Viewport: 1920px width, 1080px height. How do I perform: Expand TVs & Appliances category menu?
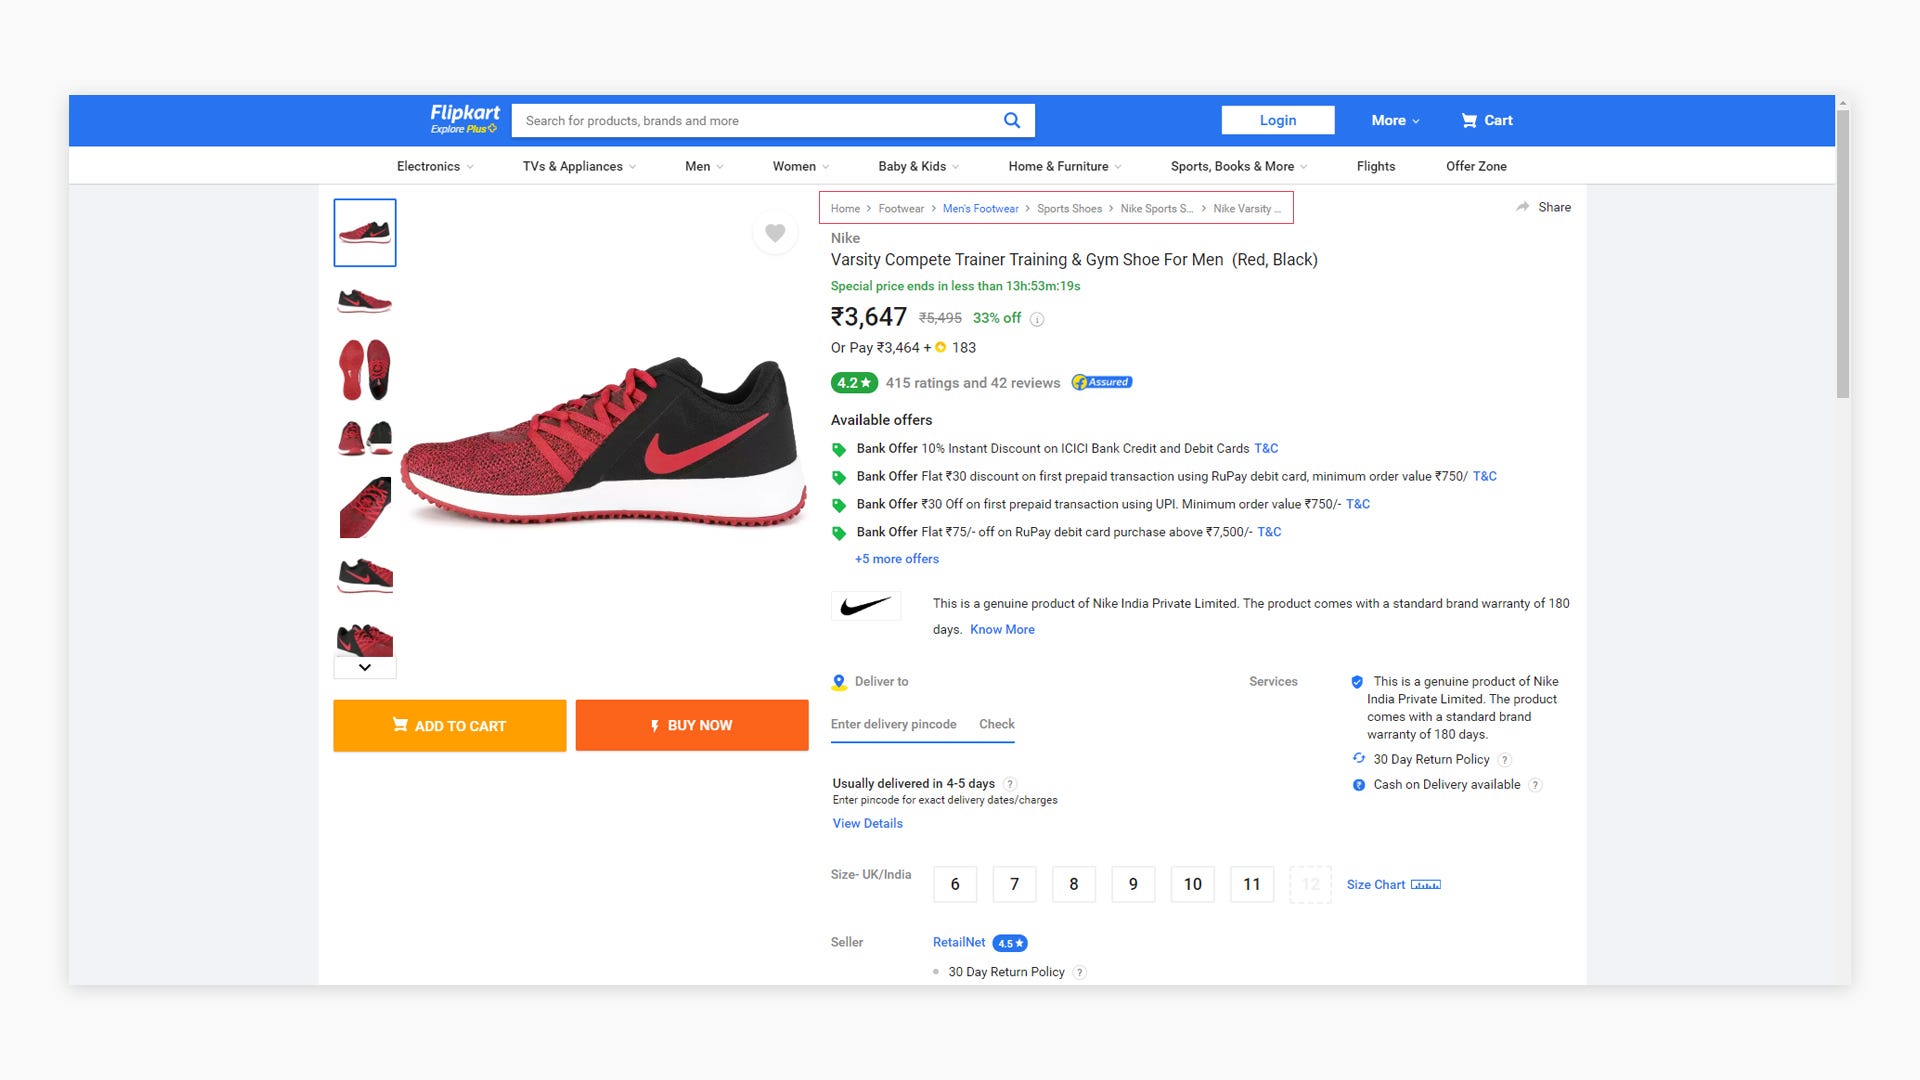(x=579, y=166)
